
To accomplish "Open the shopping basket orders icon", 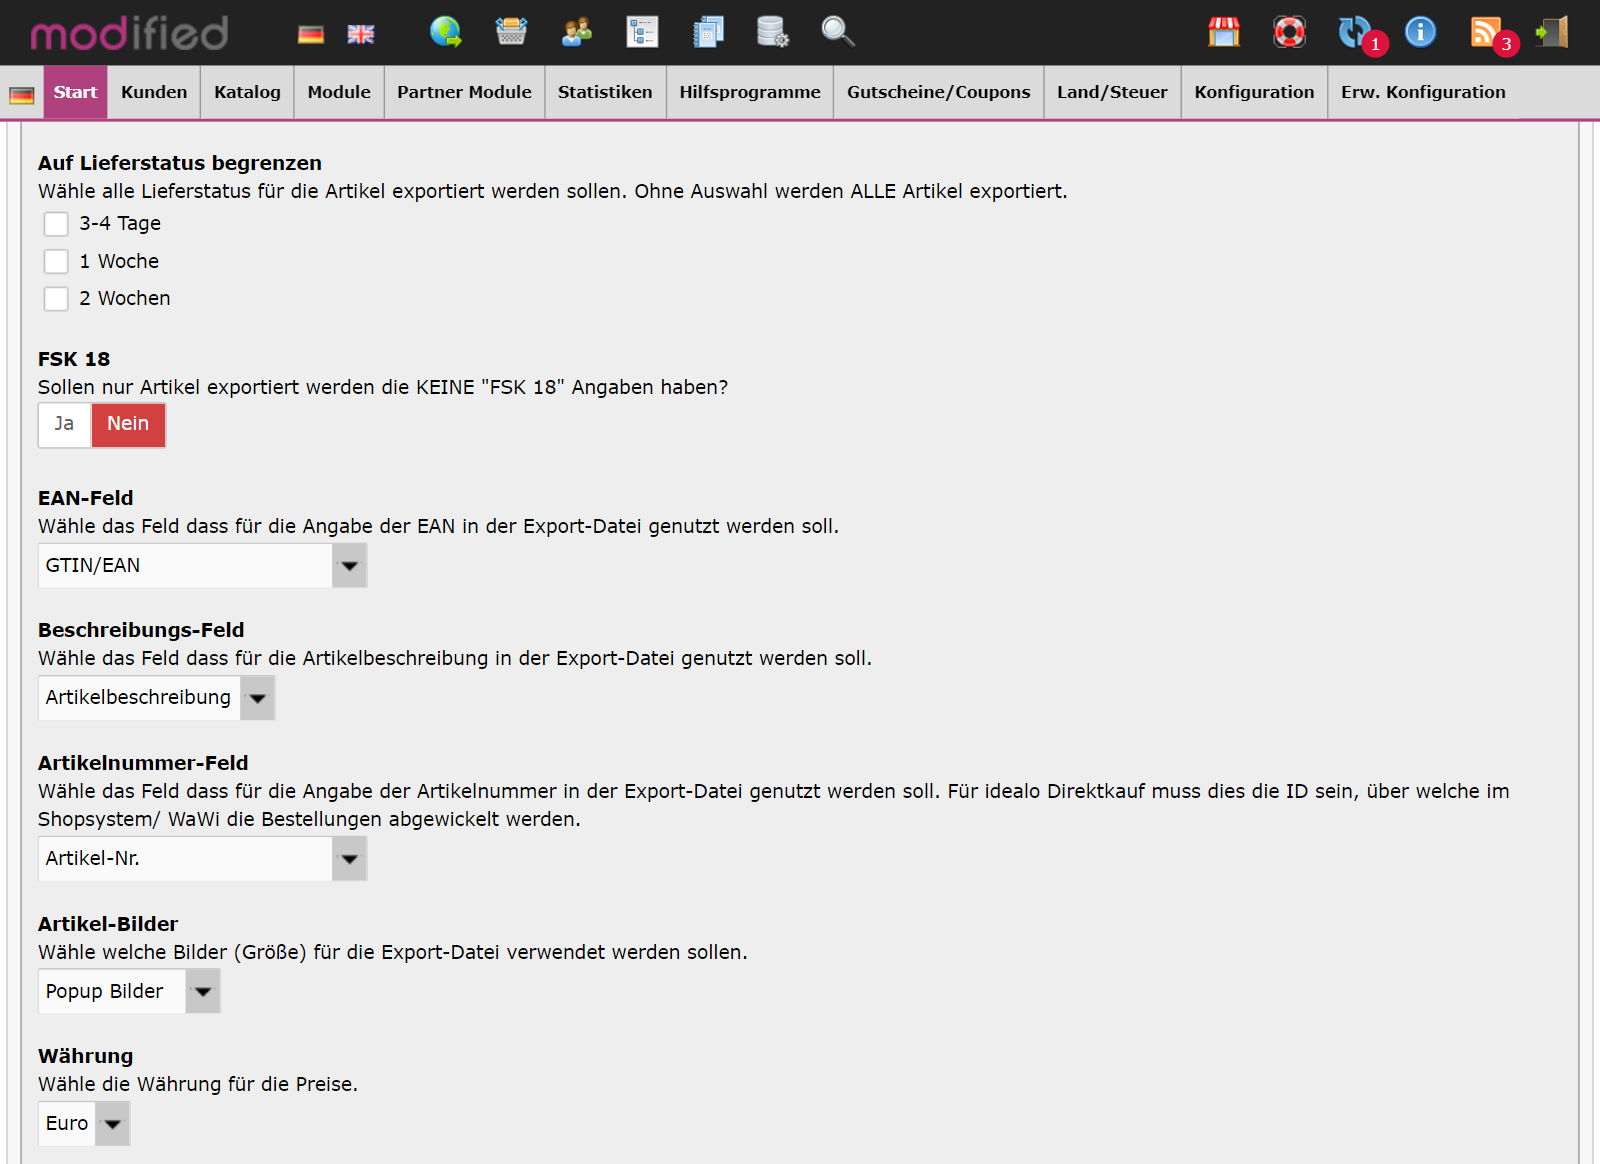I will coord(511,32).
